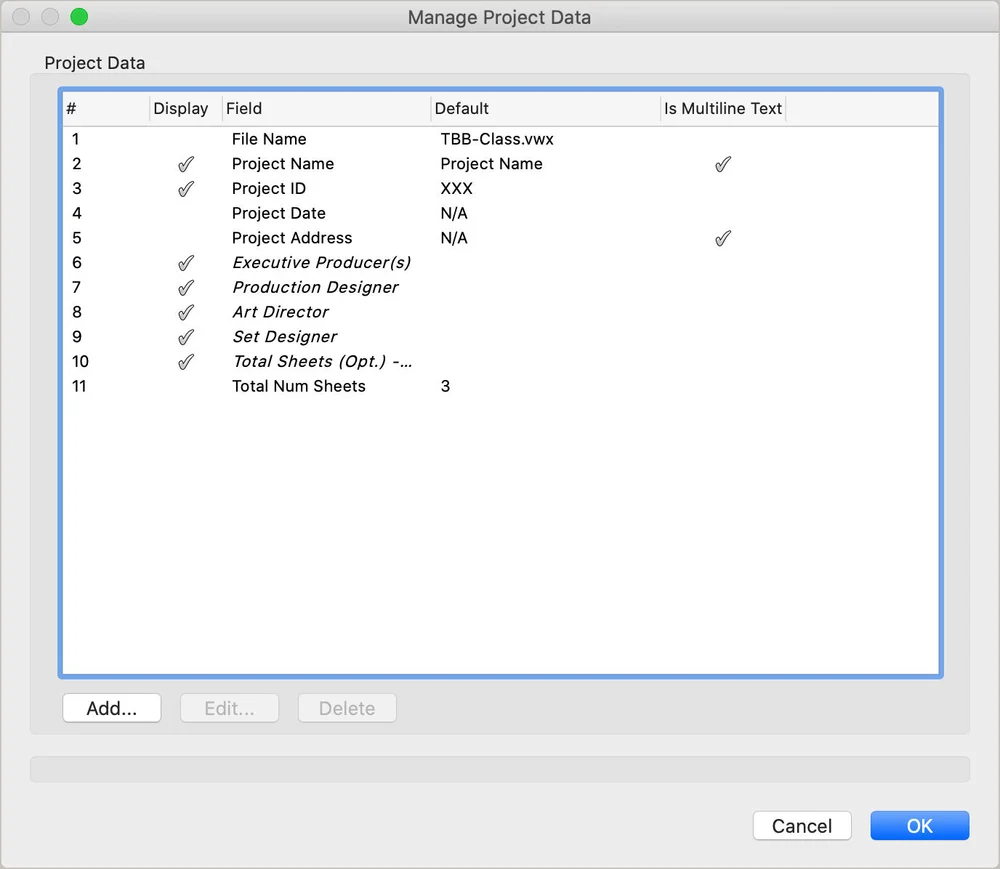Confirm changes with the OK button
Viewport: 1000px width, 869px height.
pos(919,825)
